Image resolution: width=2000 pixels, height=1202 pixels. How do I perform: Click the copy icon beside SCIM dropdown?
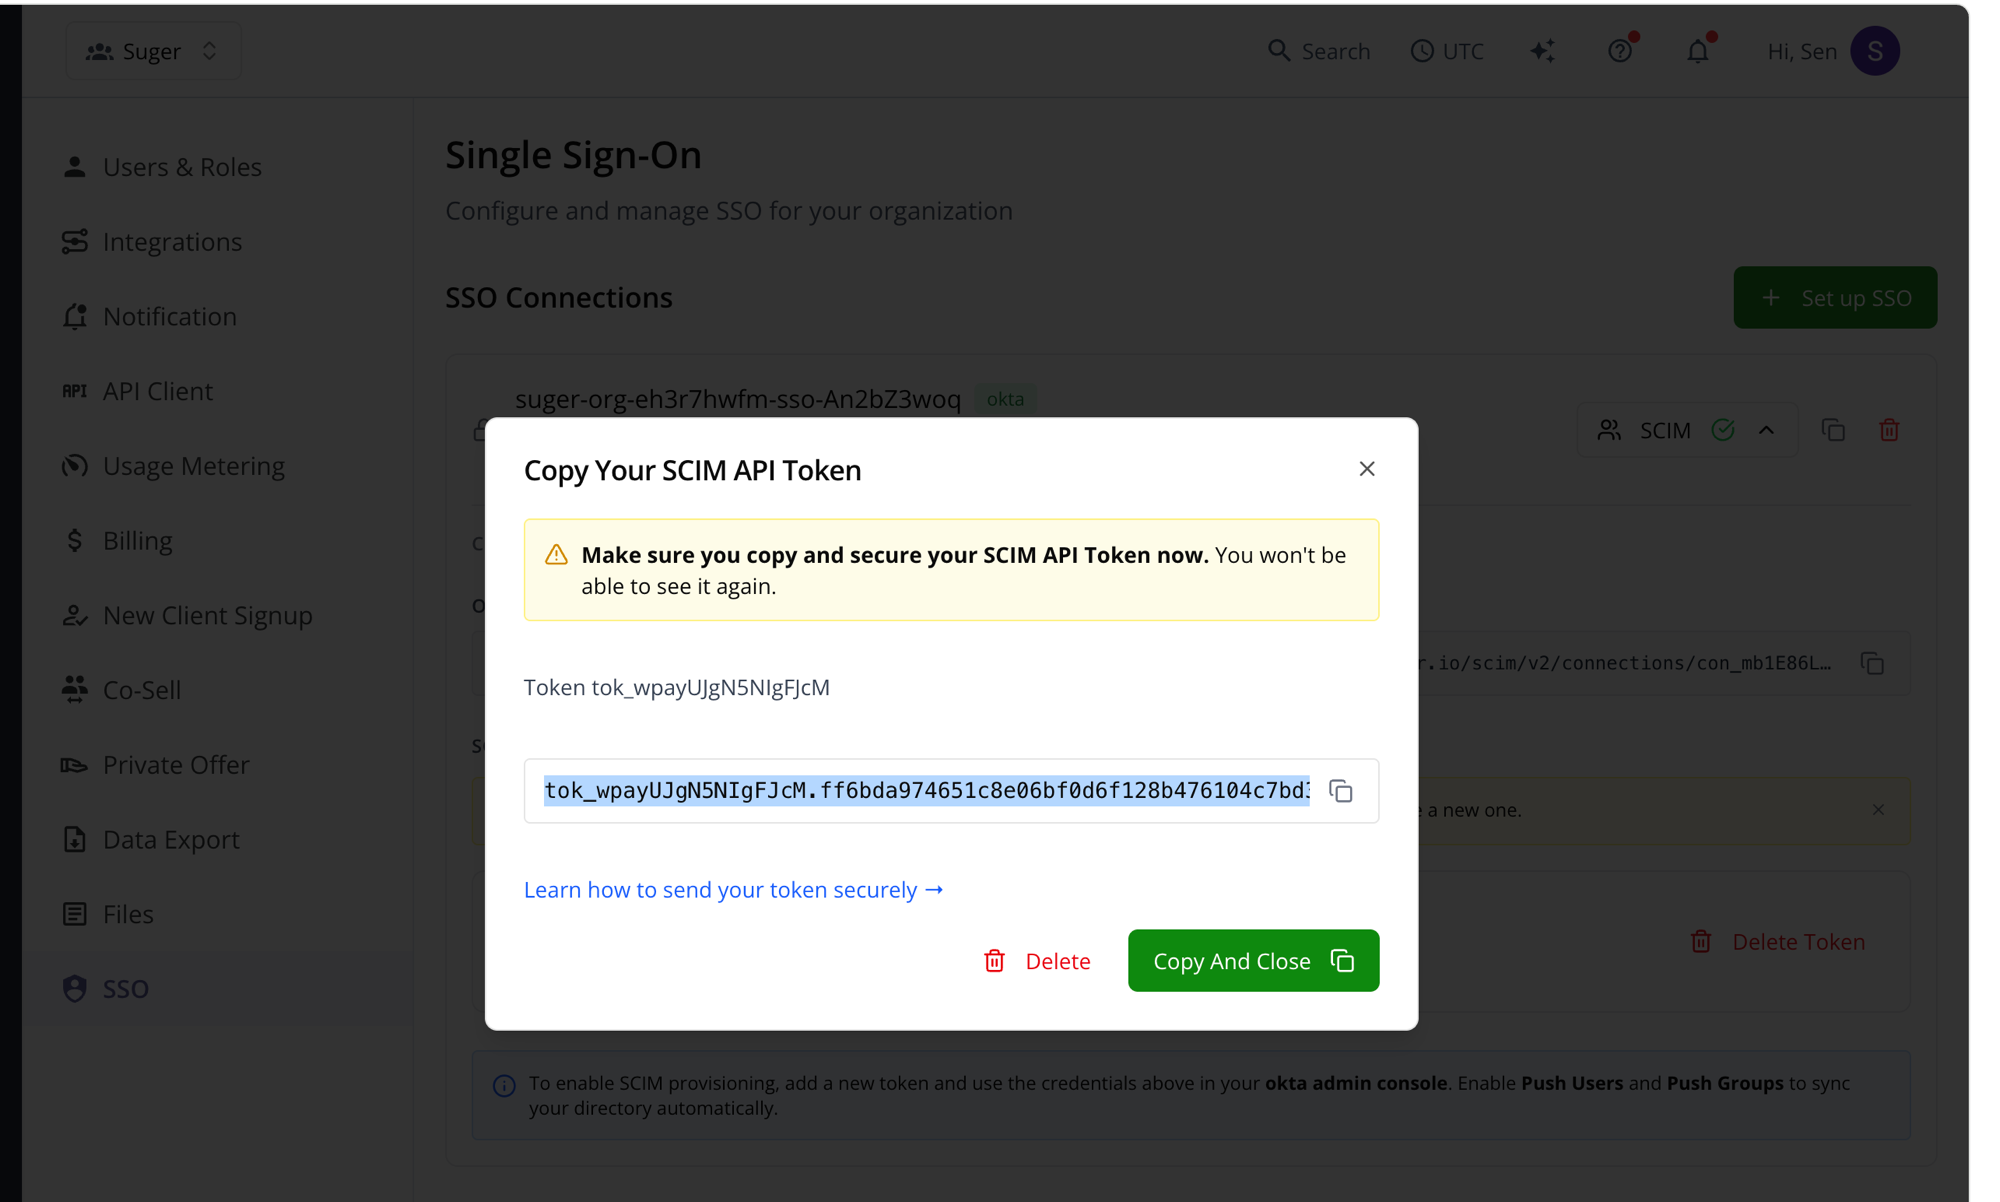[1833, 430]
